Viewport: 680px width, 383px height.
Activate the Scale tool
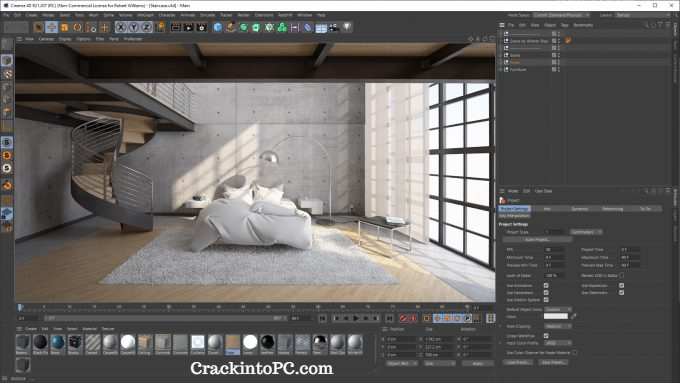65,27
